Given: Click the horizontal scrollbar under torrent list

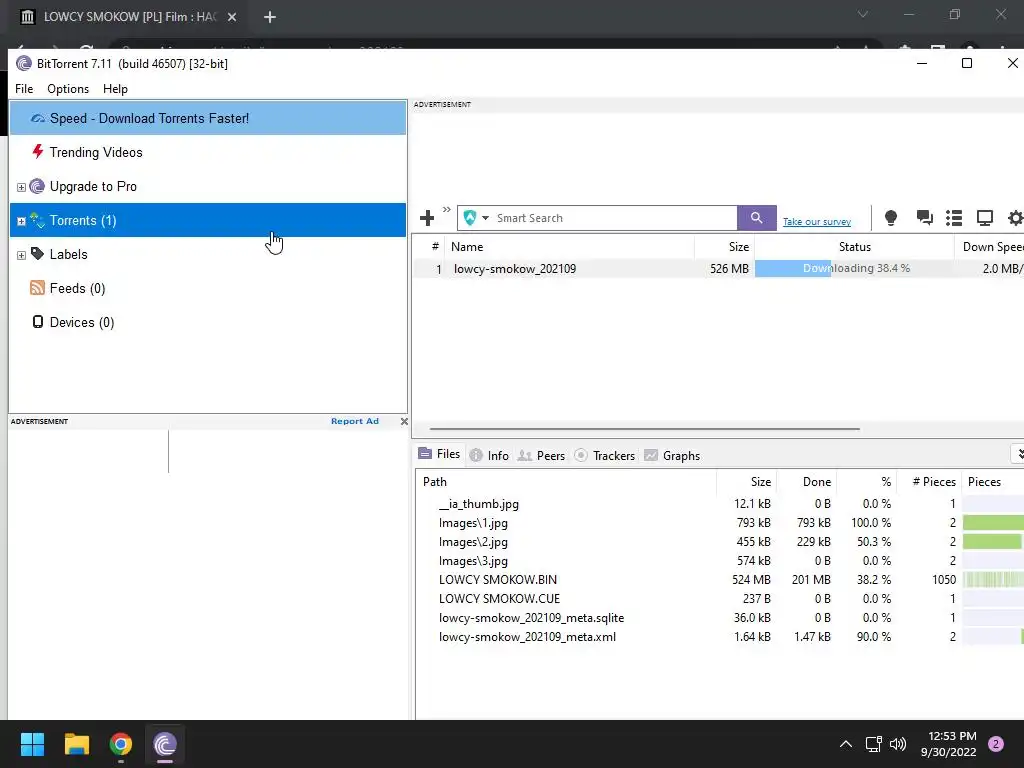Looking at the screenshot, I should [645, 429].
